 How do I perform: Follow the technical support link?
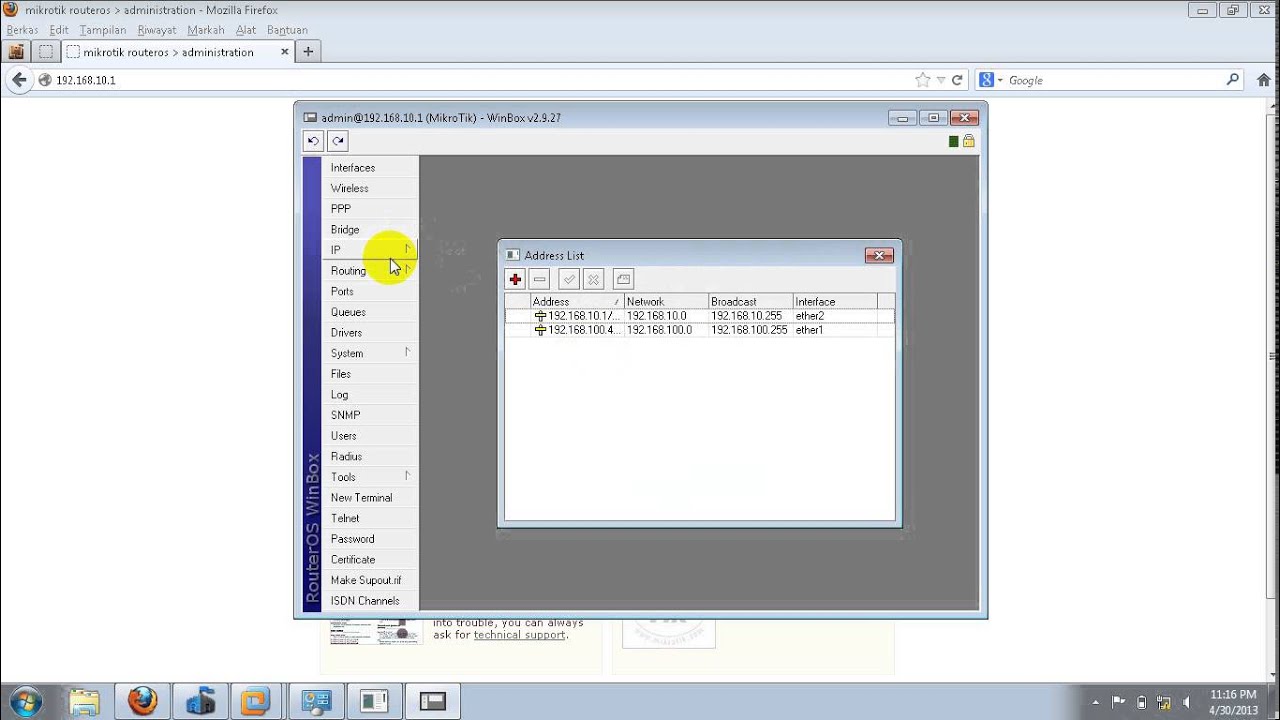coord(519,635)
